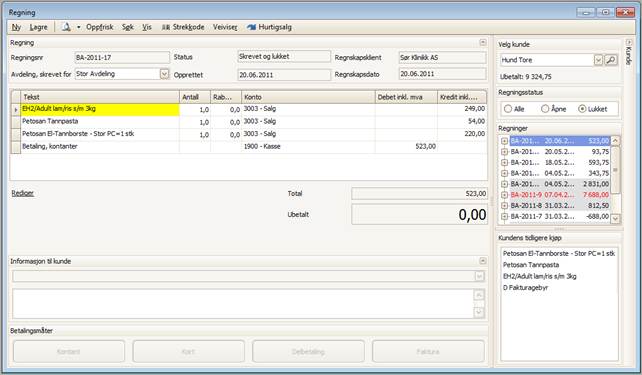Click the Lagre menu item
This screenshot has width=642, height=375.
pyautogui.click(x=38, y=27)
